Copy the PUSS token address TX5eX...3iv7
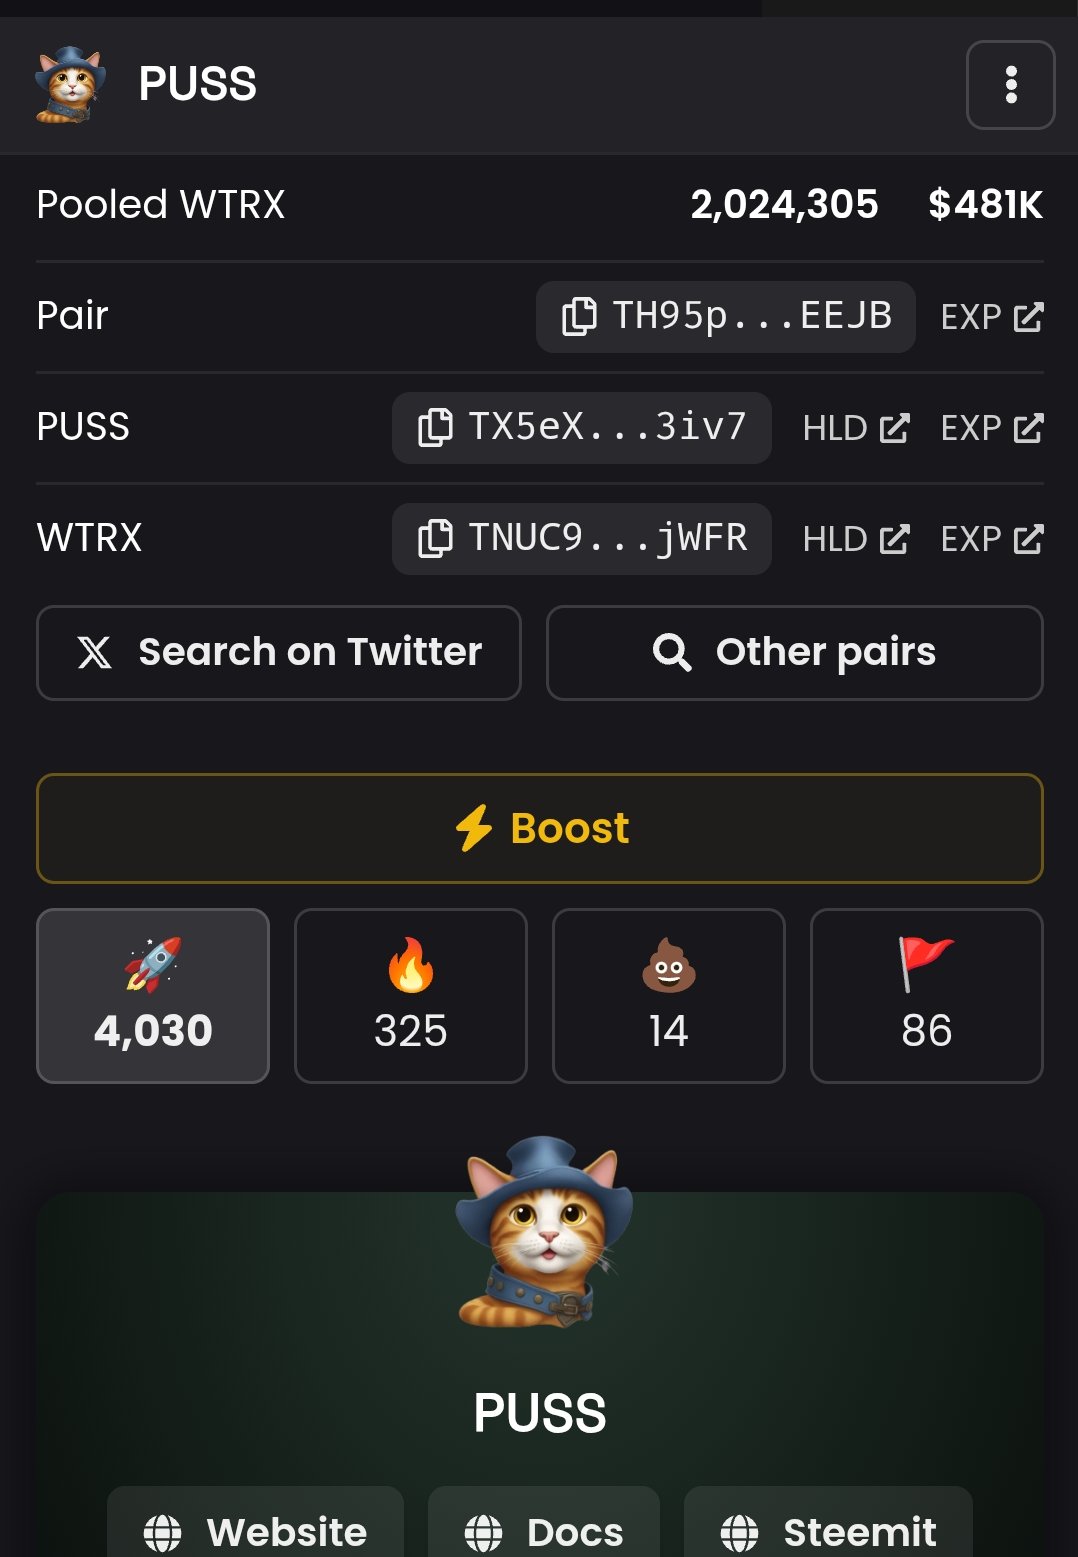 click(581, 428)
